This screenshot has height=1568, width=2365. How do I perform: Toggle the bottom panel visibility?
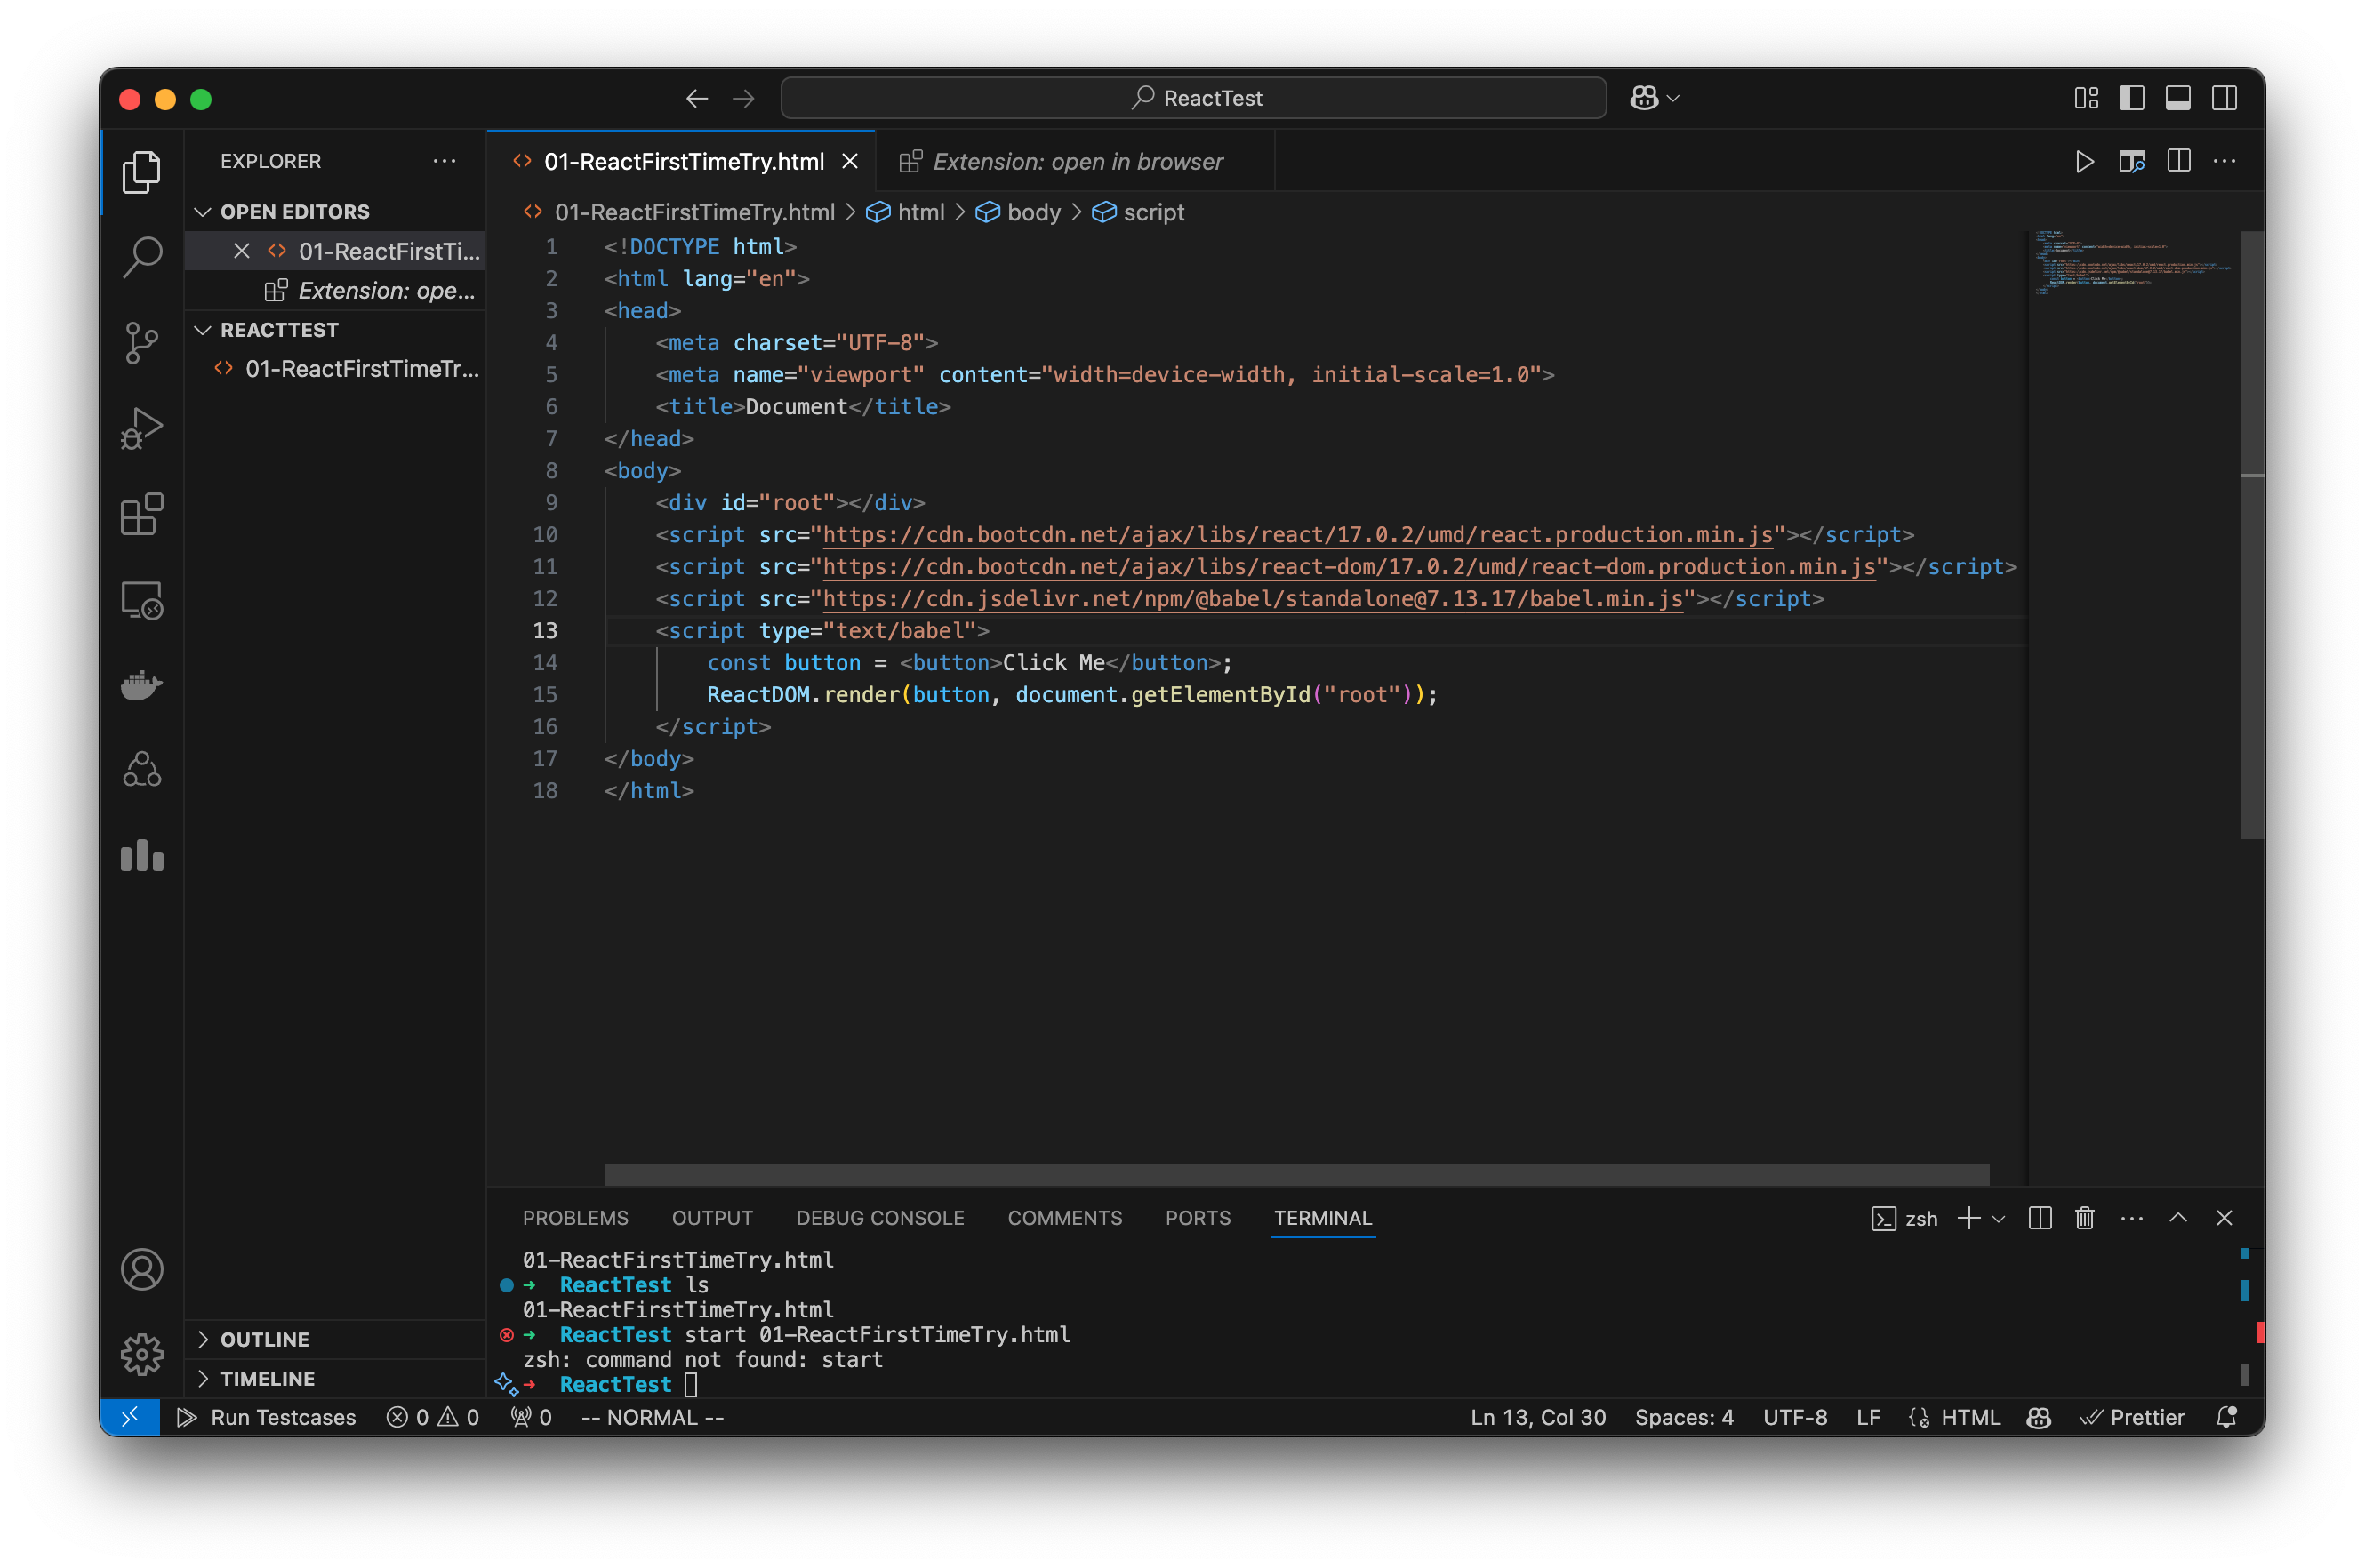click(2179, 97)
